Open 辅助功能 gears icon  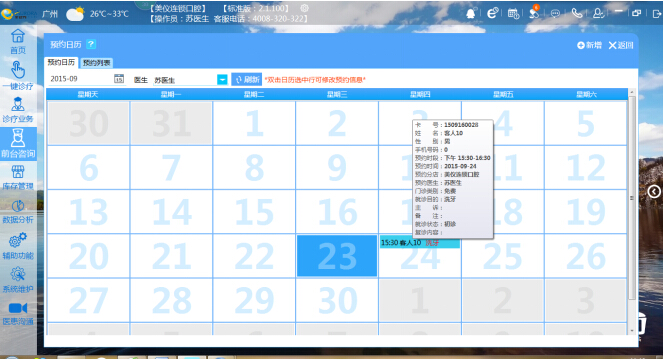tap(18, 240)
